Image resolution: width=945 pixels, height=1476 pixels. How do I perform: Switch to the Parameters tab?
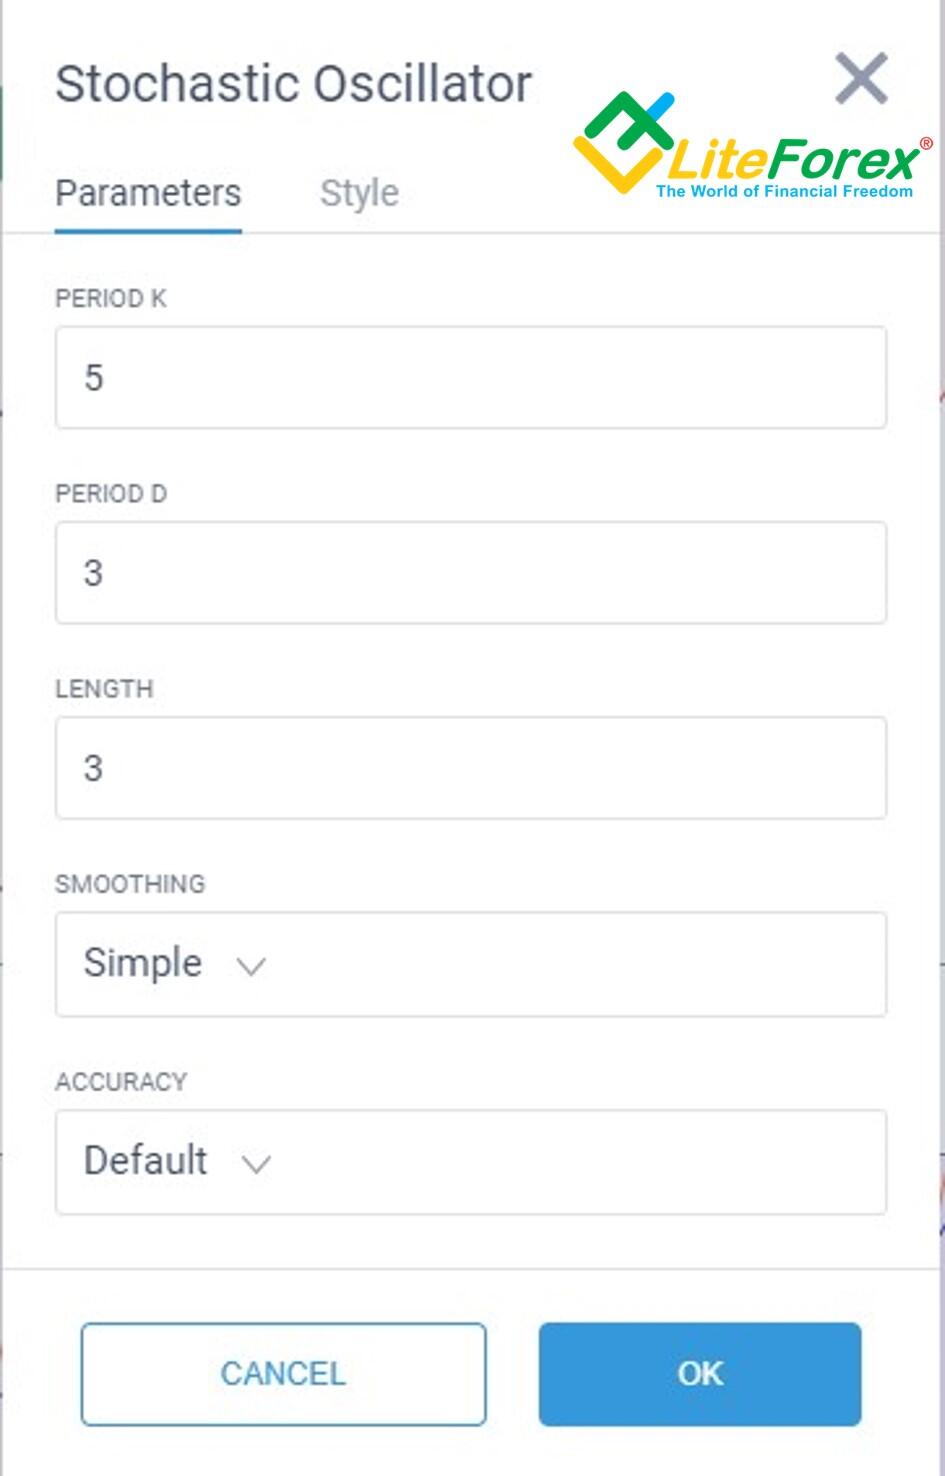coord(148,193)
